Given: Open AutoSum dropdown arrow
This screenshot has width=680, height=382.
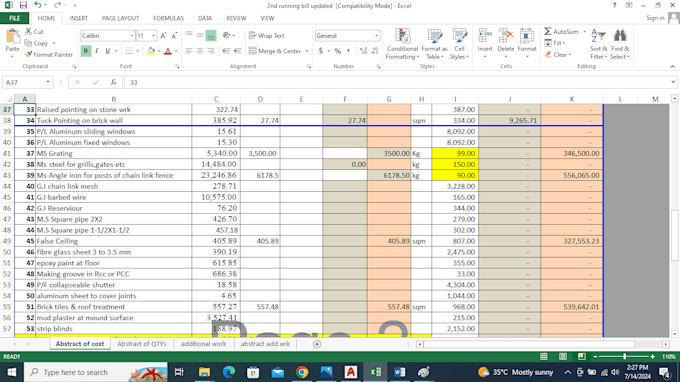Looking at the screenshot, I should [x=584, y=32].
